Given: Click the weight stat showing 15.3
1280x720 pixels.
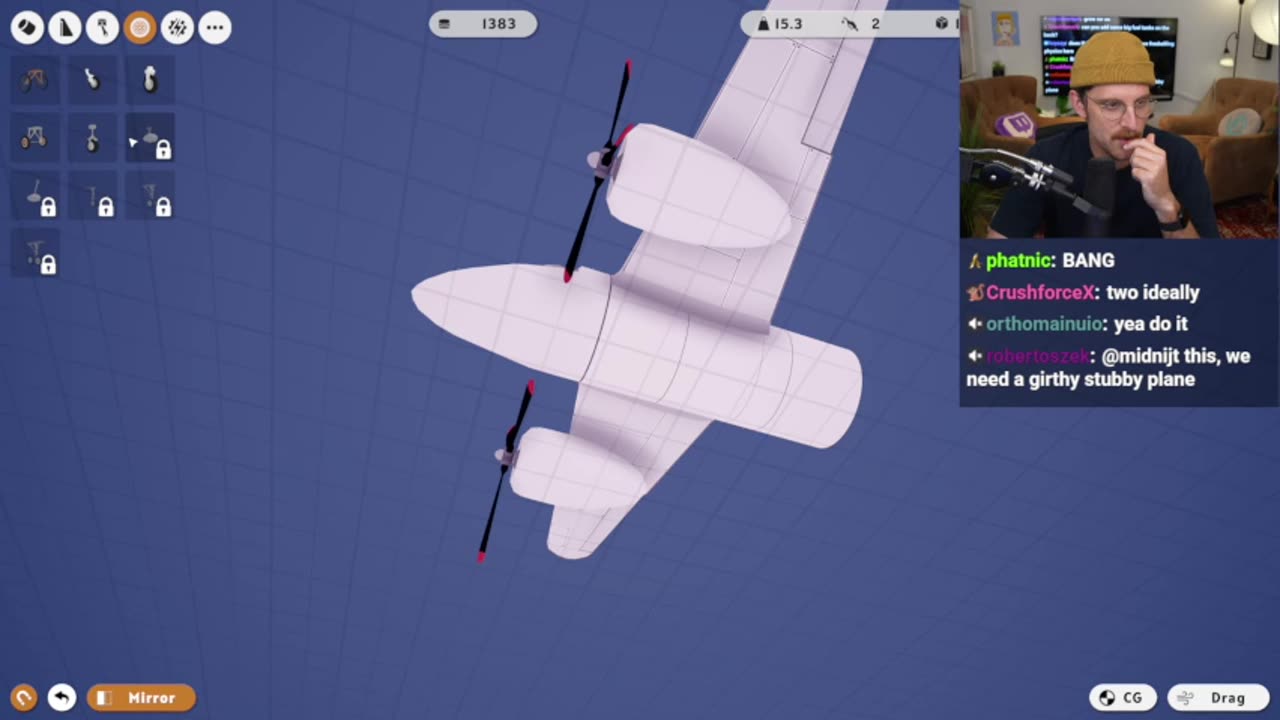Looking at the screenshot, I should tap(780, 24).
